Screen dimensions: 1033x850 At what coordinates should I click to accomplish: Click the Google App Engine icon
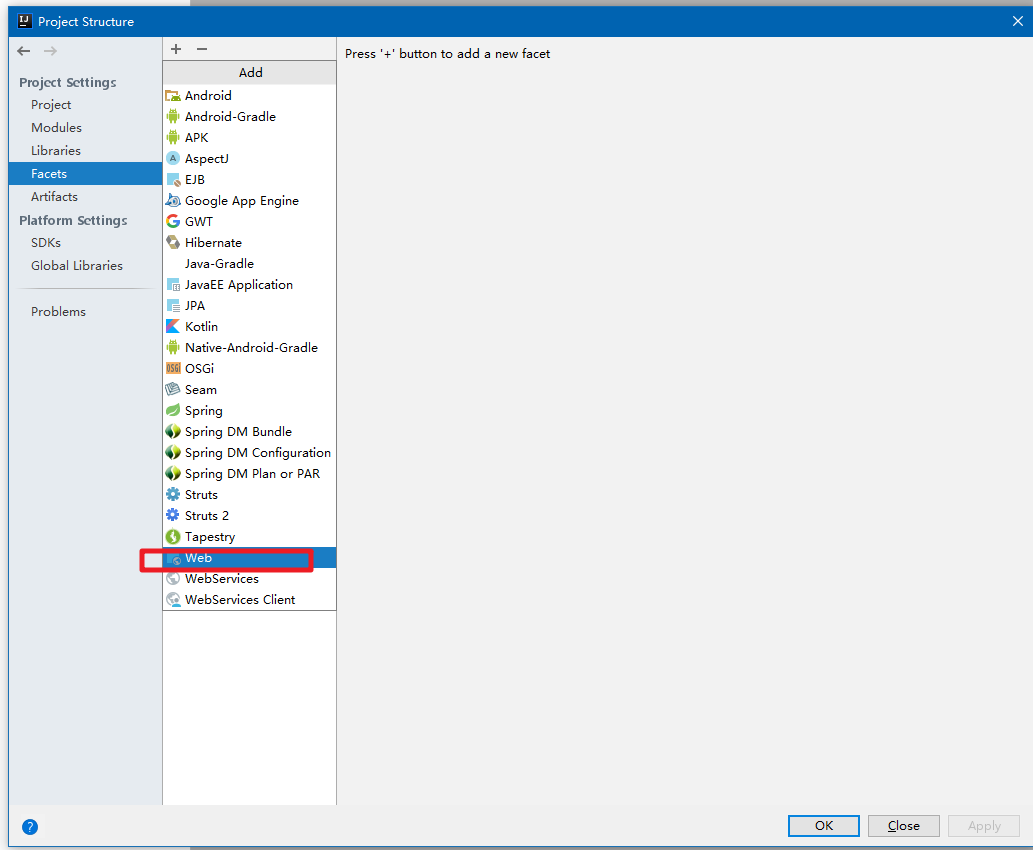(x=173, y=200)
